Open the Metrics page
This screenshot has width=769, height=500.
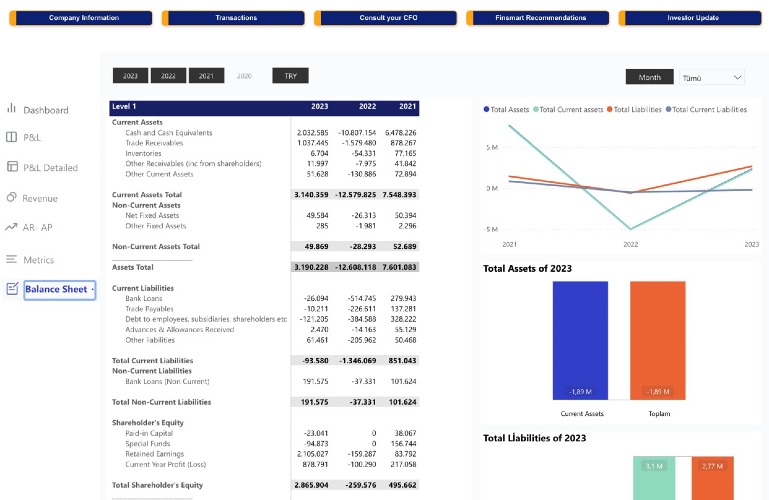coord(39,260)
